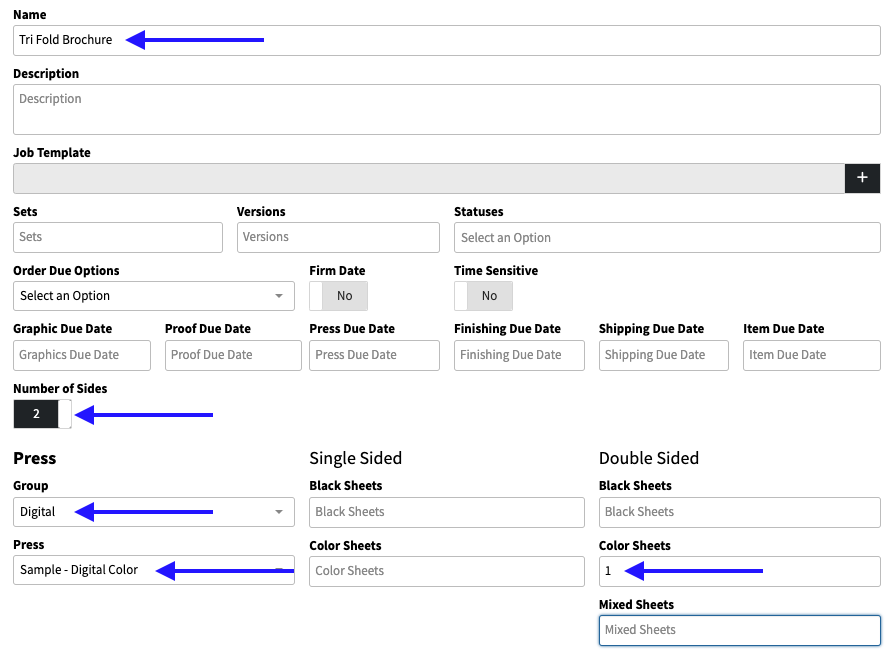
Task: Click Single Sided Color Sheets field
Action: [x=447, y=571]
